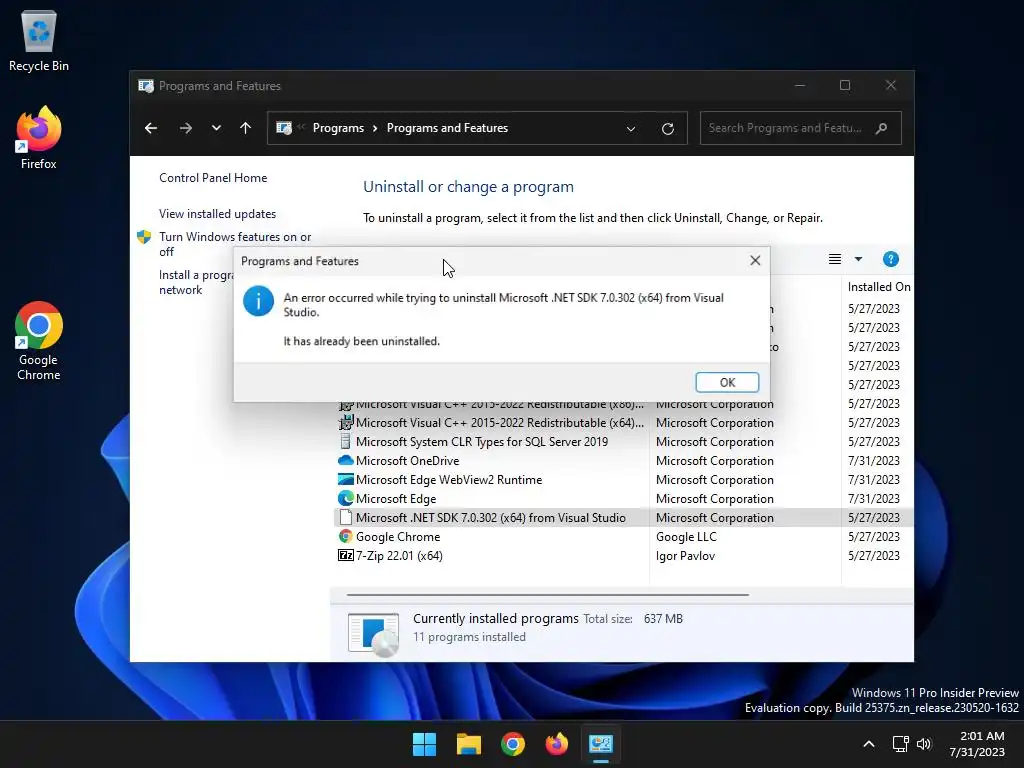The width and height of the screenshot is (1024, 768).
Task: Click the change view icon
Action: [x=835, y=259]
